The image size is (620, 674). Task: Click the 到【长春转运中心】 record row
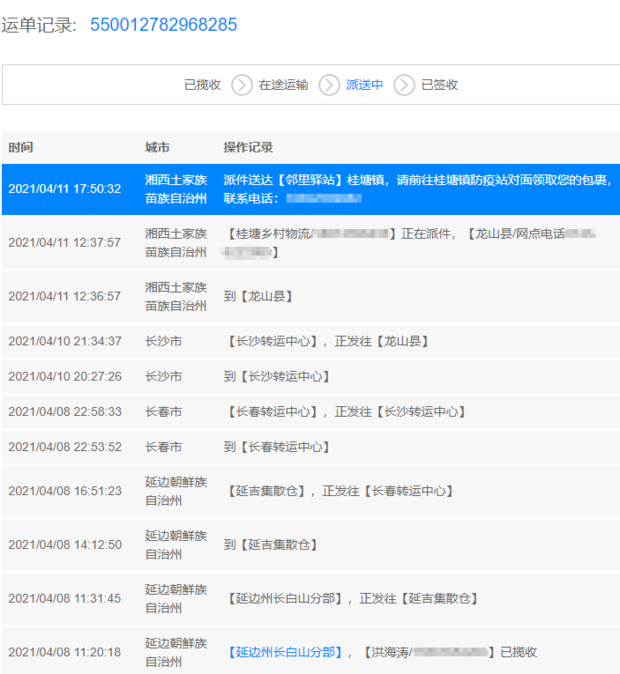point(310,447)
